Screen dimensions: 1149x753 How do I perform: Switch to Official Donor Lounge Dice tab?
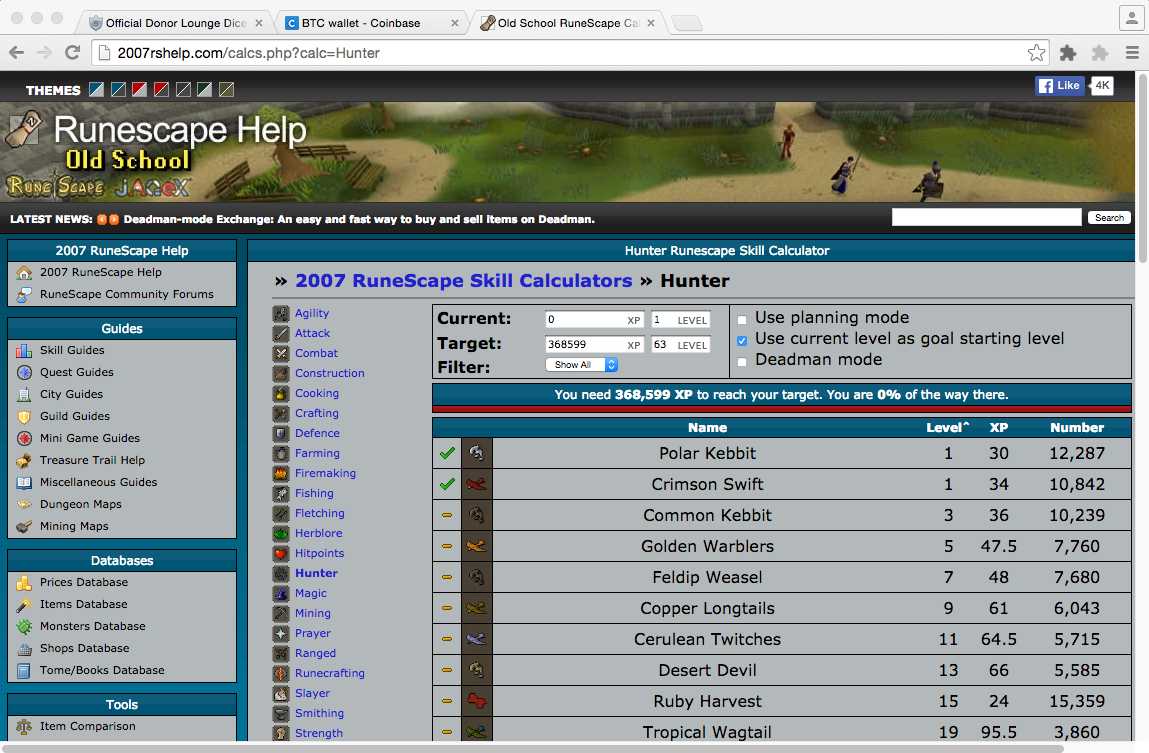click(x=174, y=23)
